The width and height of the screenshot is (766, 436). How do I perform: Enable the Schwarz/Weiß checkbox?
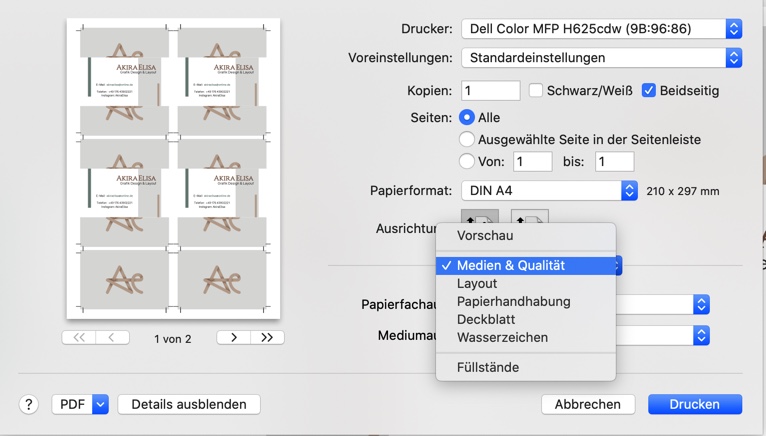click(536, 90)
